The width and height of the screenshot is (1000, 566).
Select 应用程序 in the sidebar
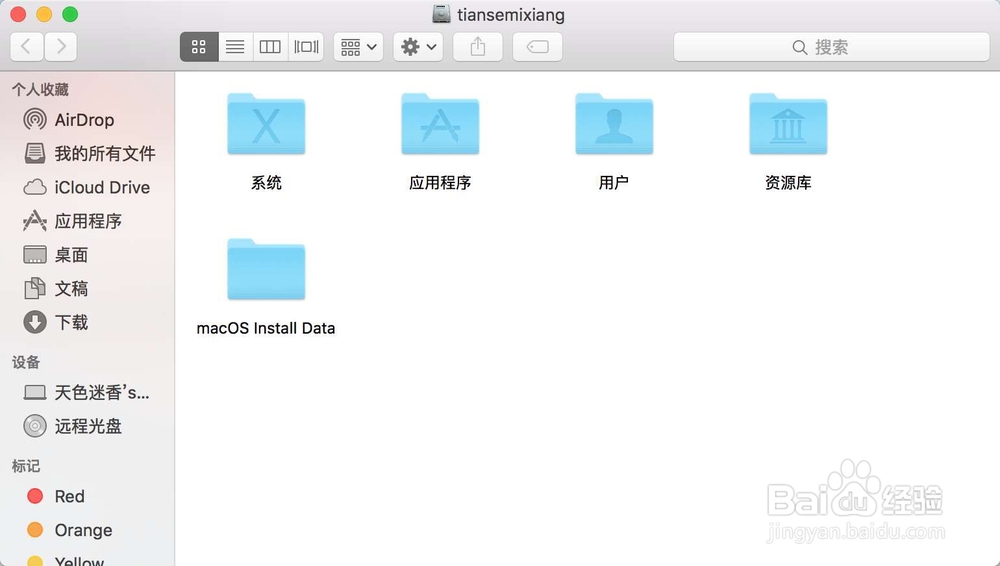[87, 221]
